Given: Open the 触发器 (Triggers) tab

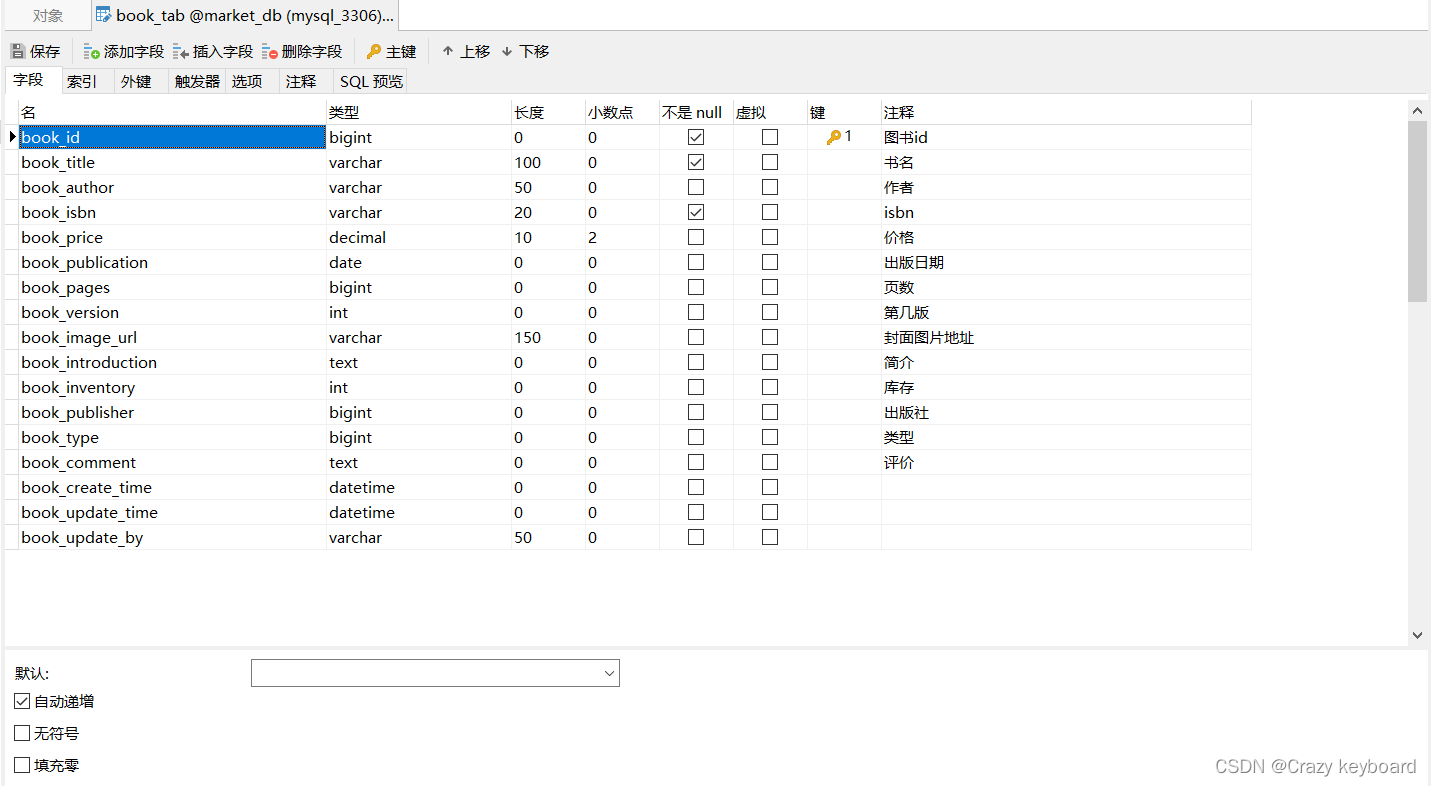Looking at the screenshot, I should (x=197, y=82).
